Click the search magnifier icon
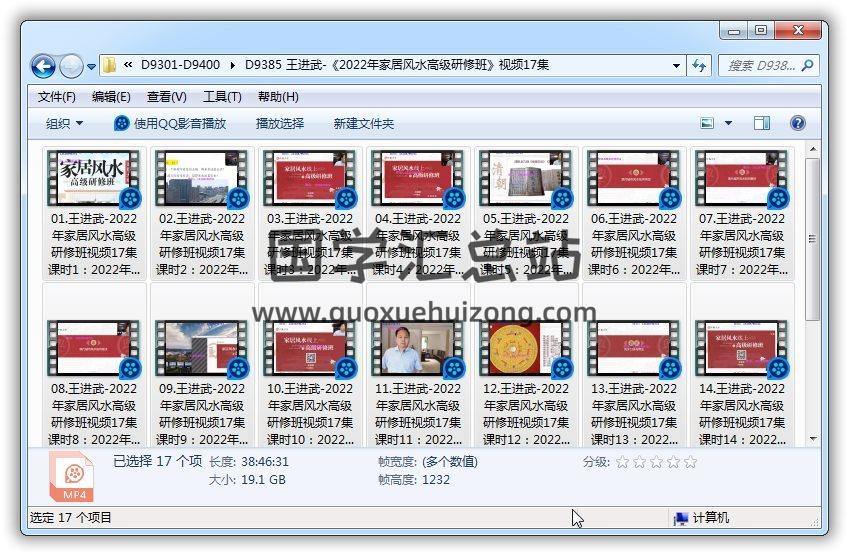The height and width of the screenshot is (556, 849). [x=807, y=65]
